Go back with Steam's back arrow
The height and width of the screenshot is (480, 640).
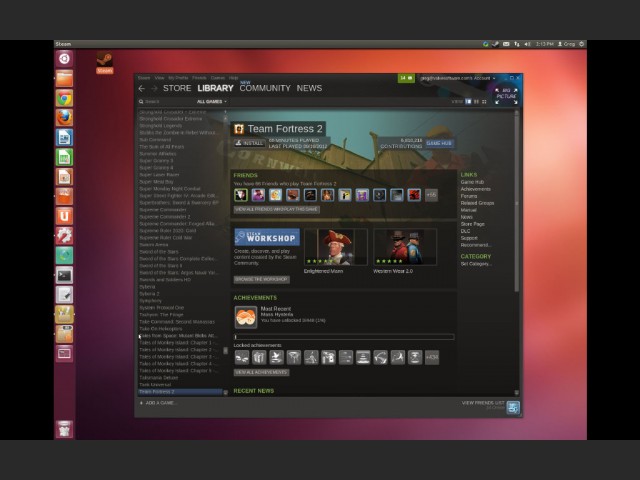click(x=142, y=88)
